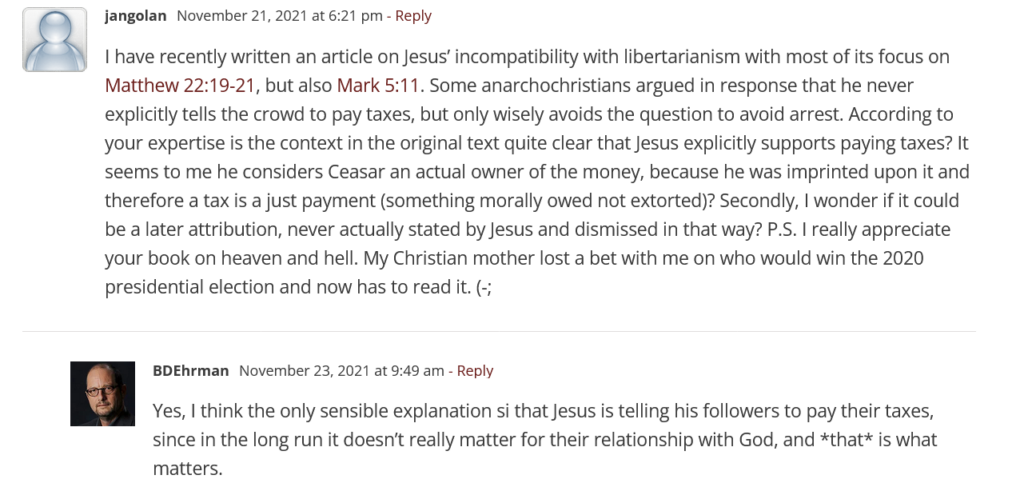This screenshot has width=1024, height=499.
Task: Click inside BDEhrman's reply text
Action: pyautogui.click(x=545, y=440)
